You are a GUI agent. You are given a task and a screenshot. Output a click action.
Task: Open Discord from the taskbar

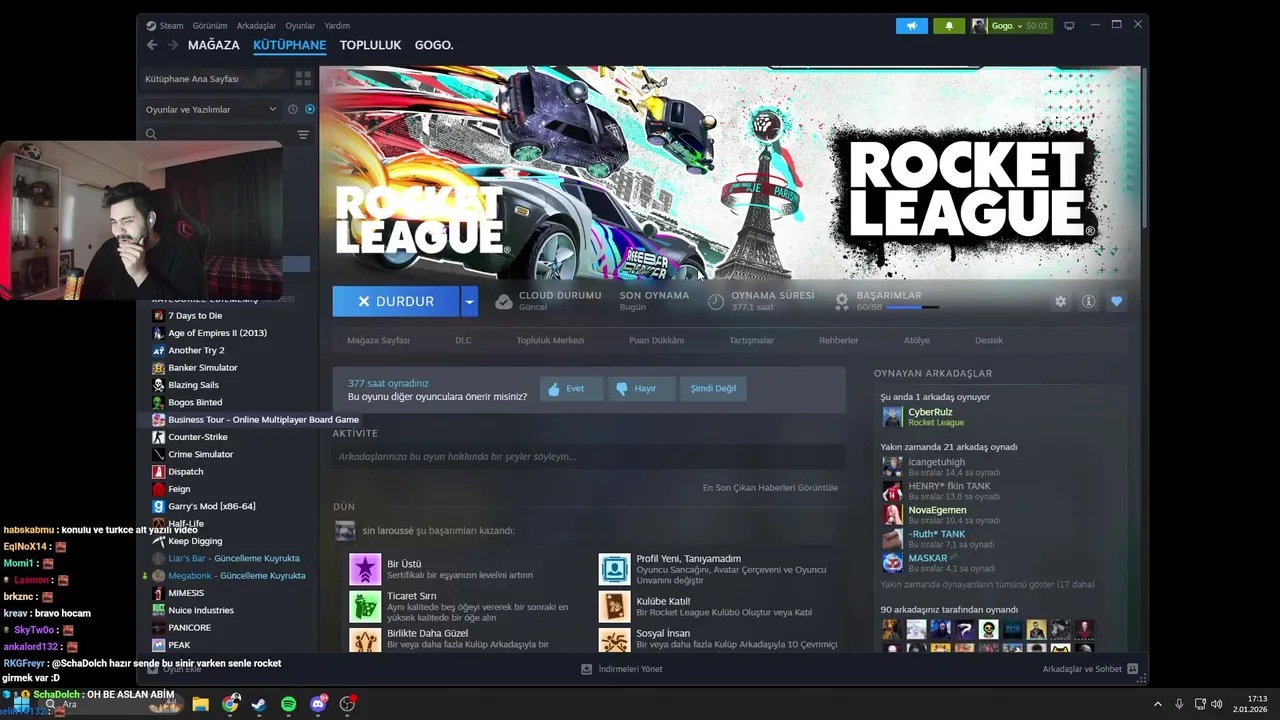click(x=318, y=704)
